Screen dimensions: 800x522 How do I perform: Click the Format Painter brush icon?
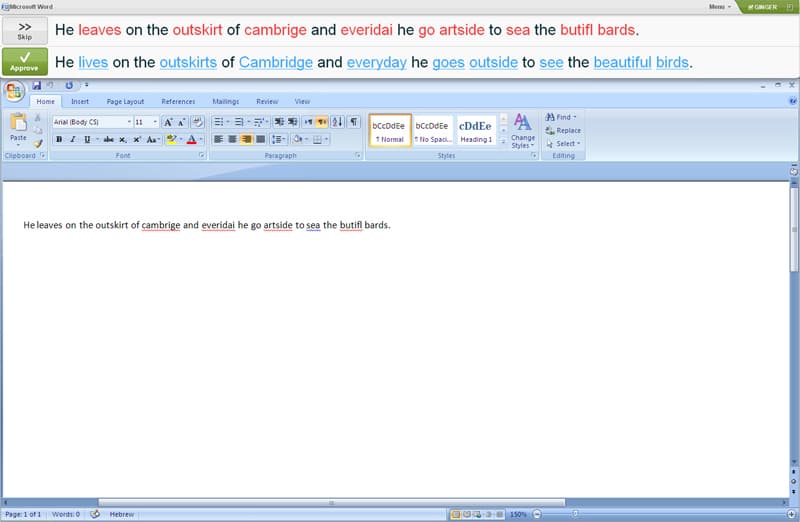tap(39, 143)
